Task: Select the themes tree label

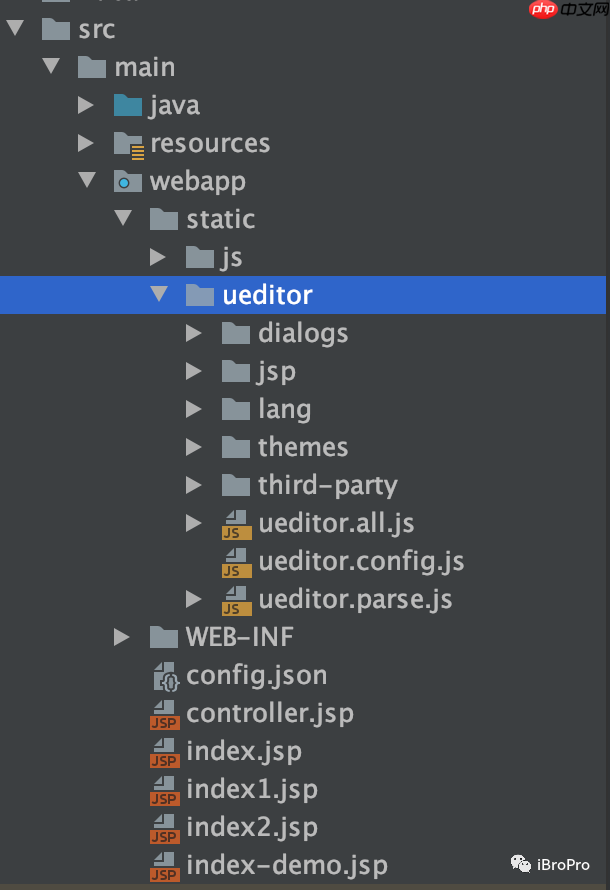Action: (x=303, y=447)
